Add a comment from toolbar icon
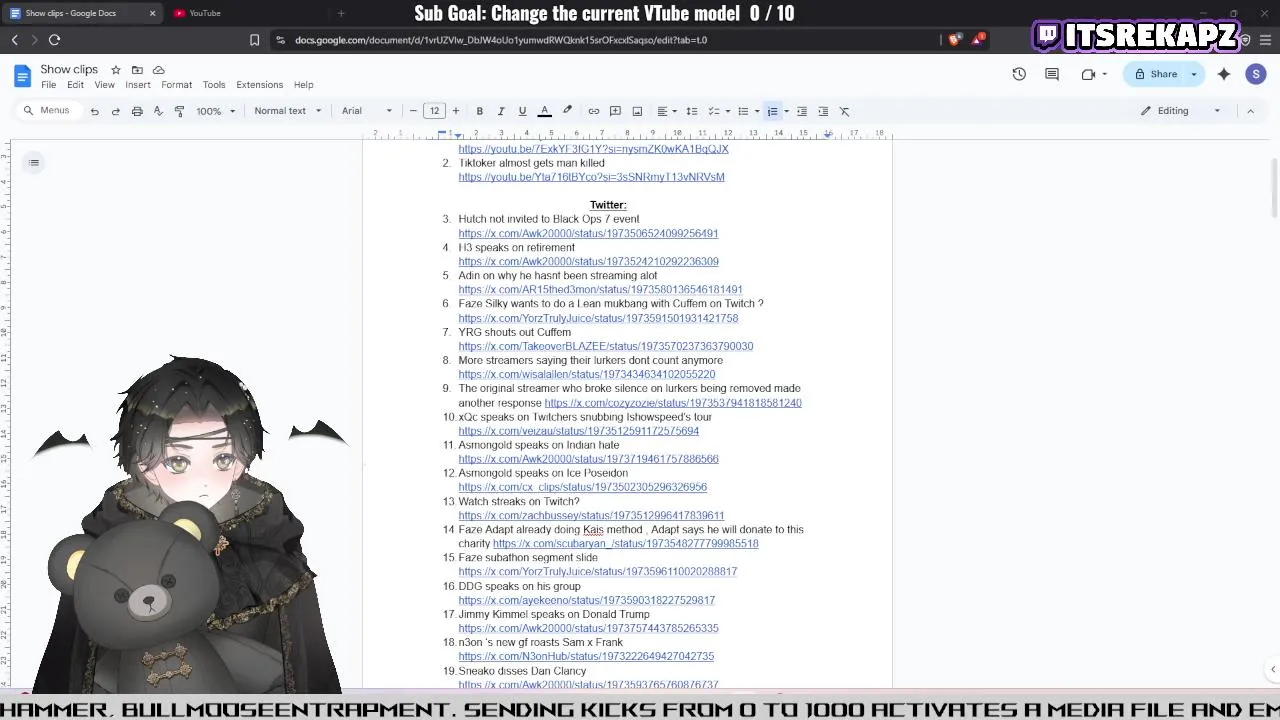 point(615,111)
